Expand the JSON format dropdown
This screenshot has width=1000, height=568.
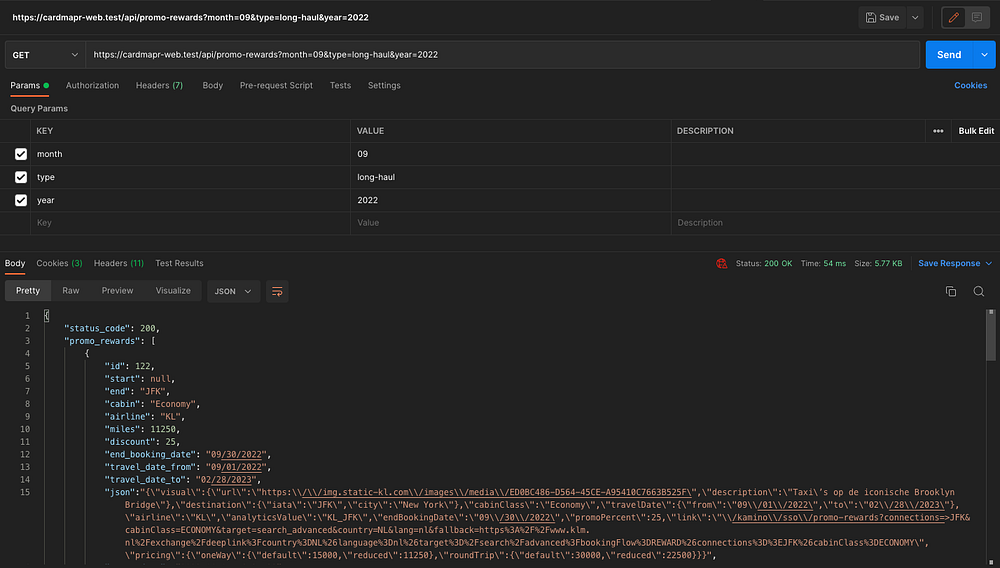(x=233, y=291)
